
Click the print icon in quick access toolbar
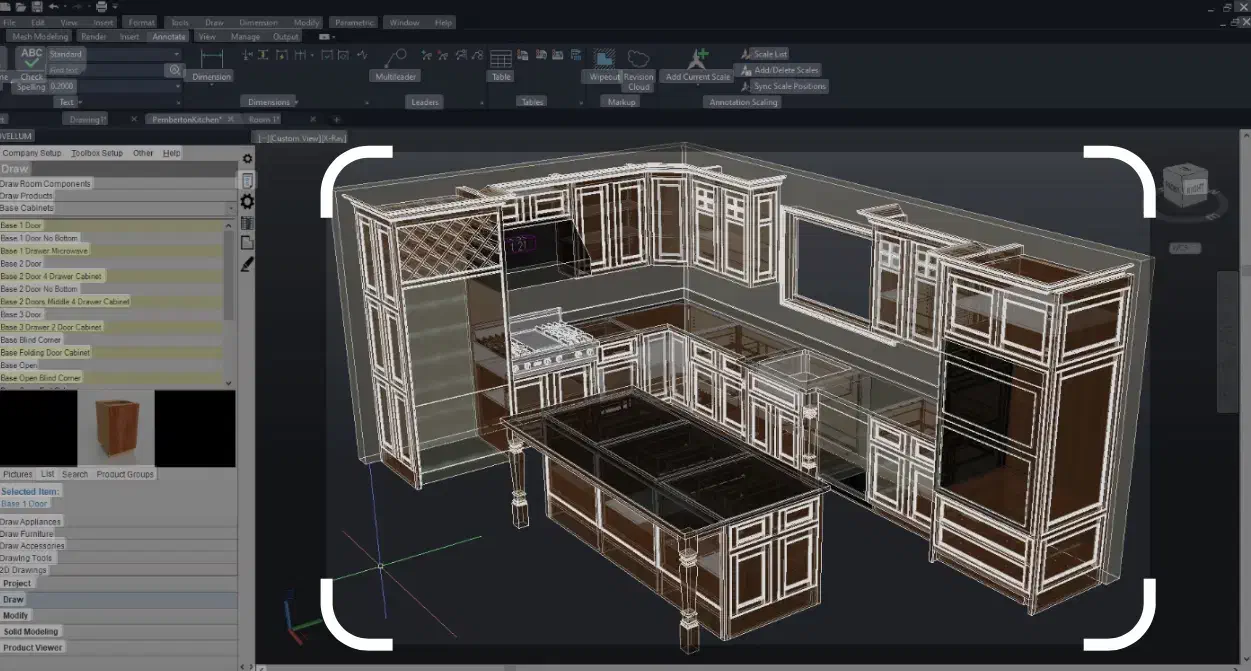pyautogui.click(x=101, y=7)
